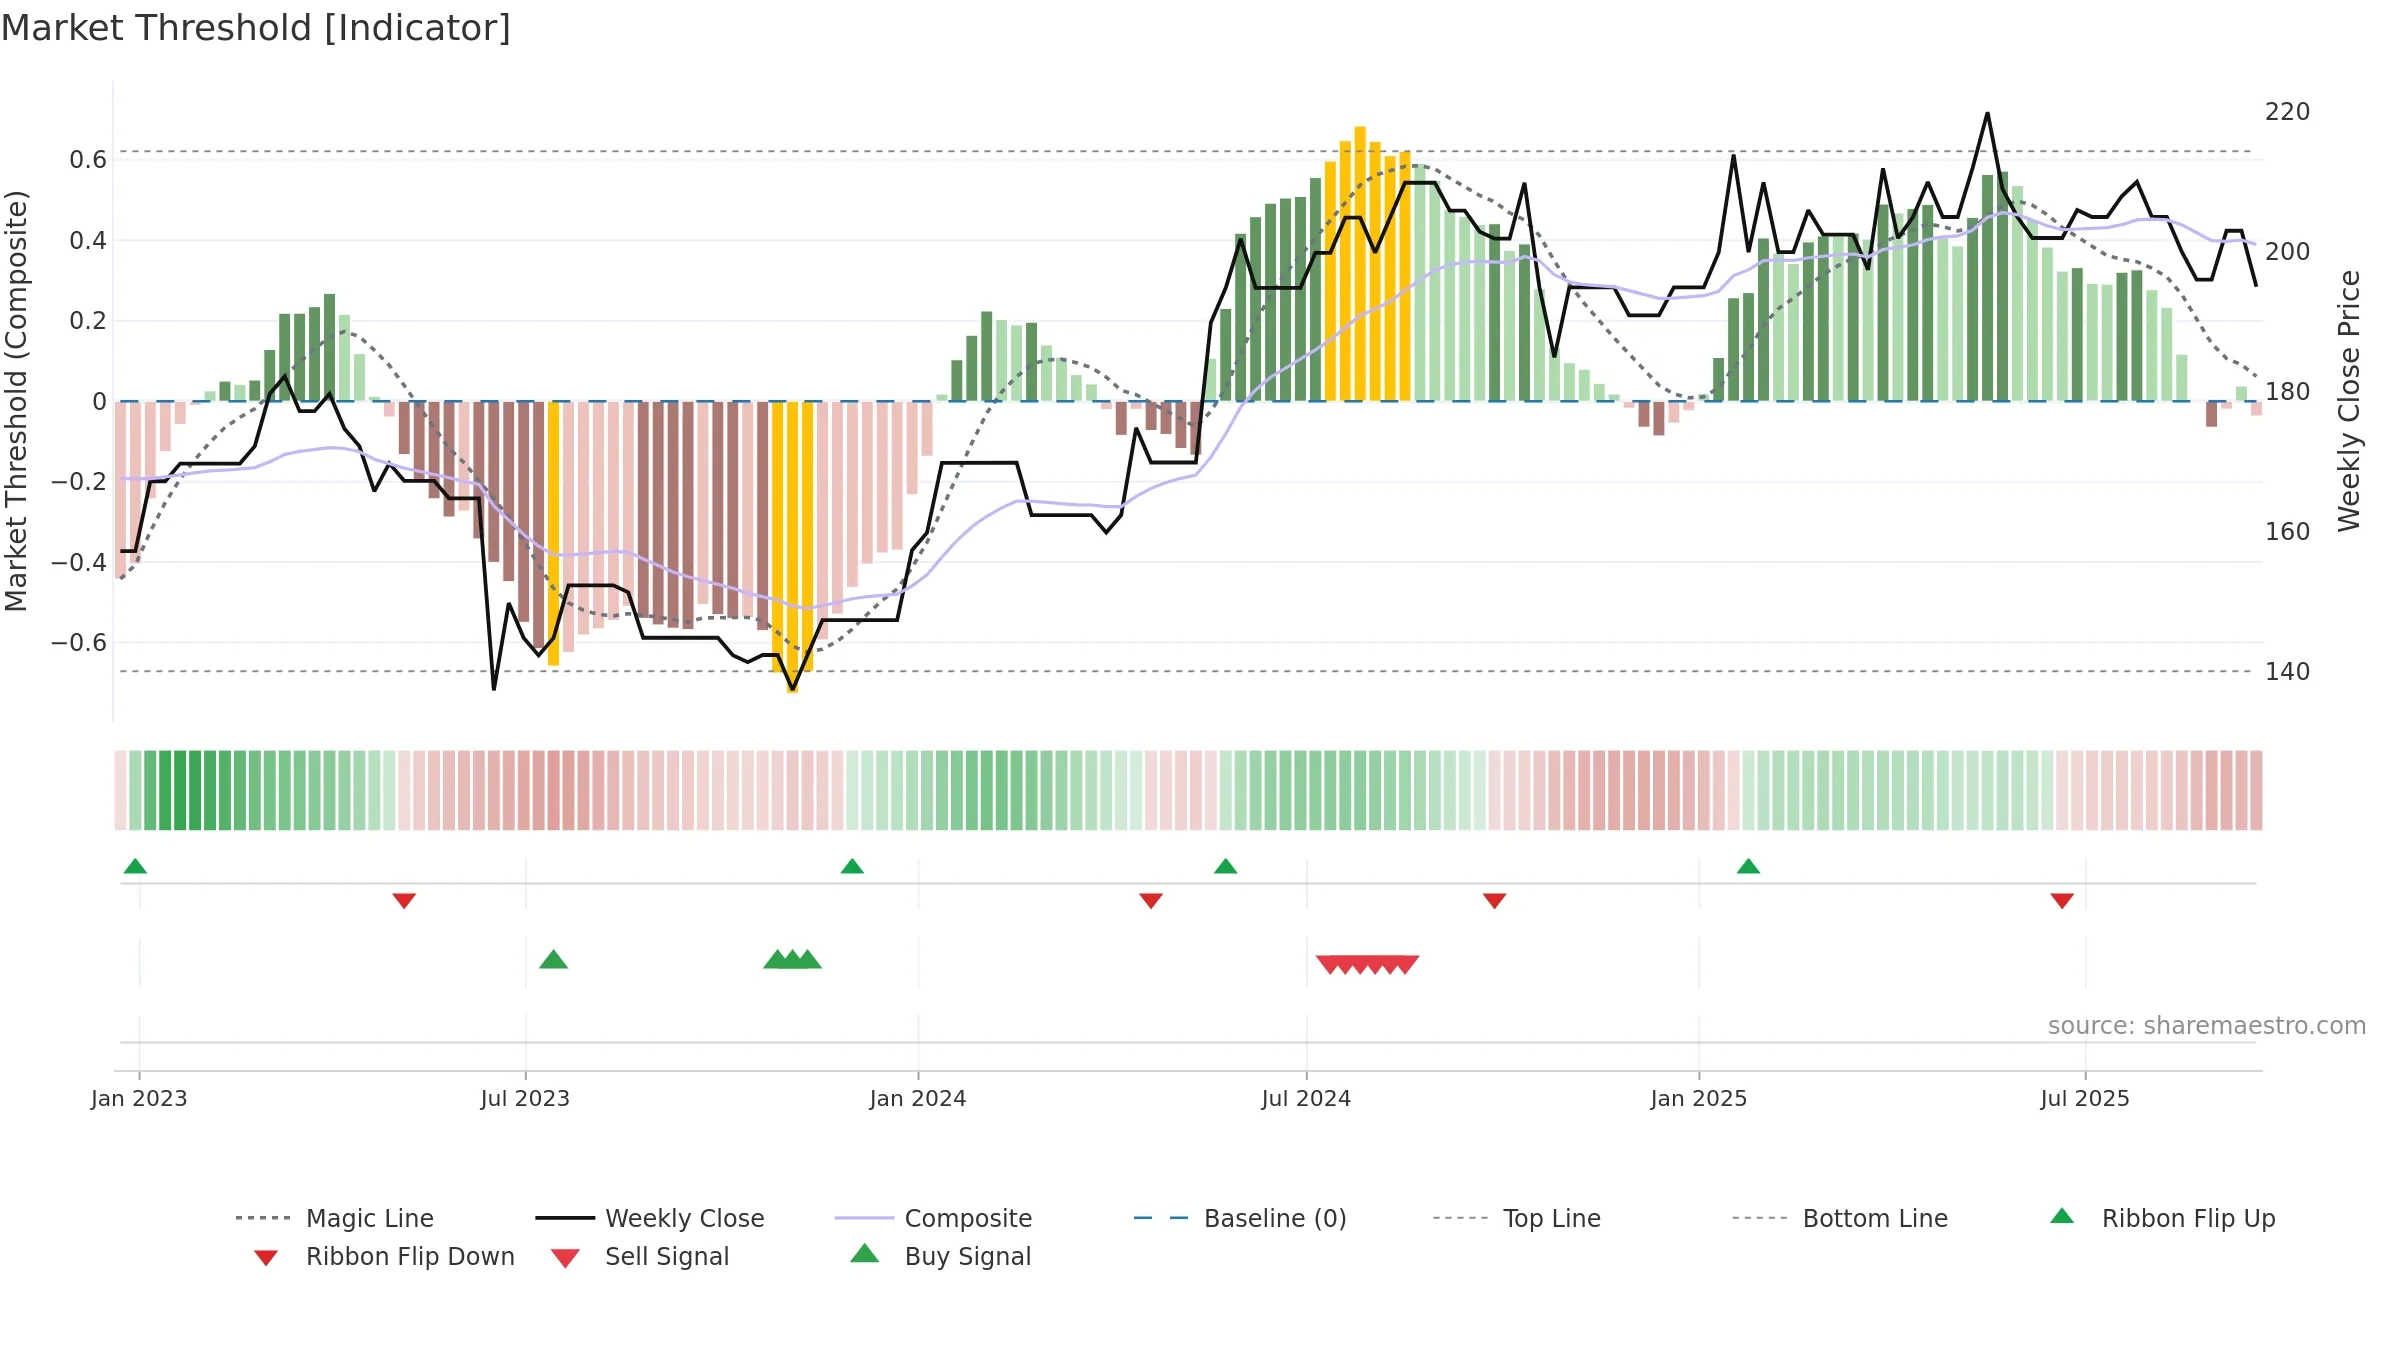Toggle the Baseline (0) legend entry

click(1240, 1218)
